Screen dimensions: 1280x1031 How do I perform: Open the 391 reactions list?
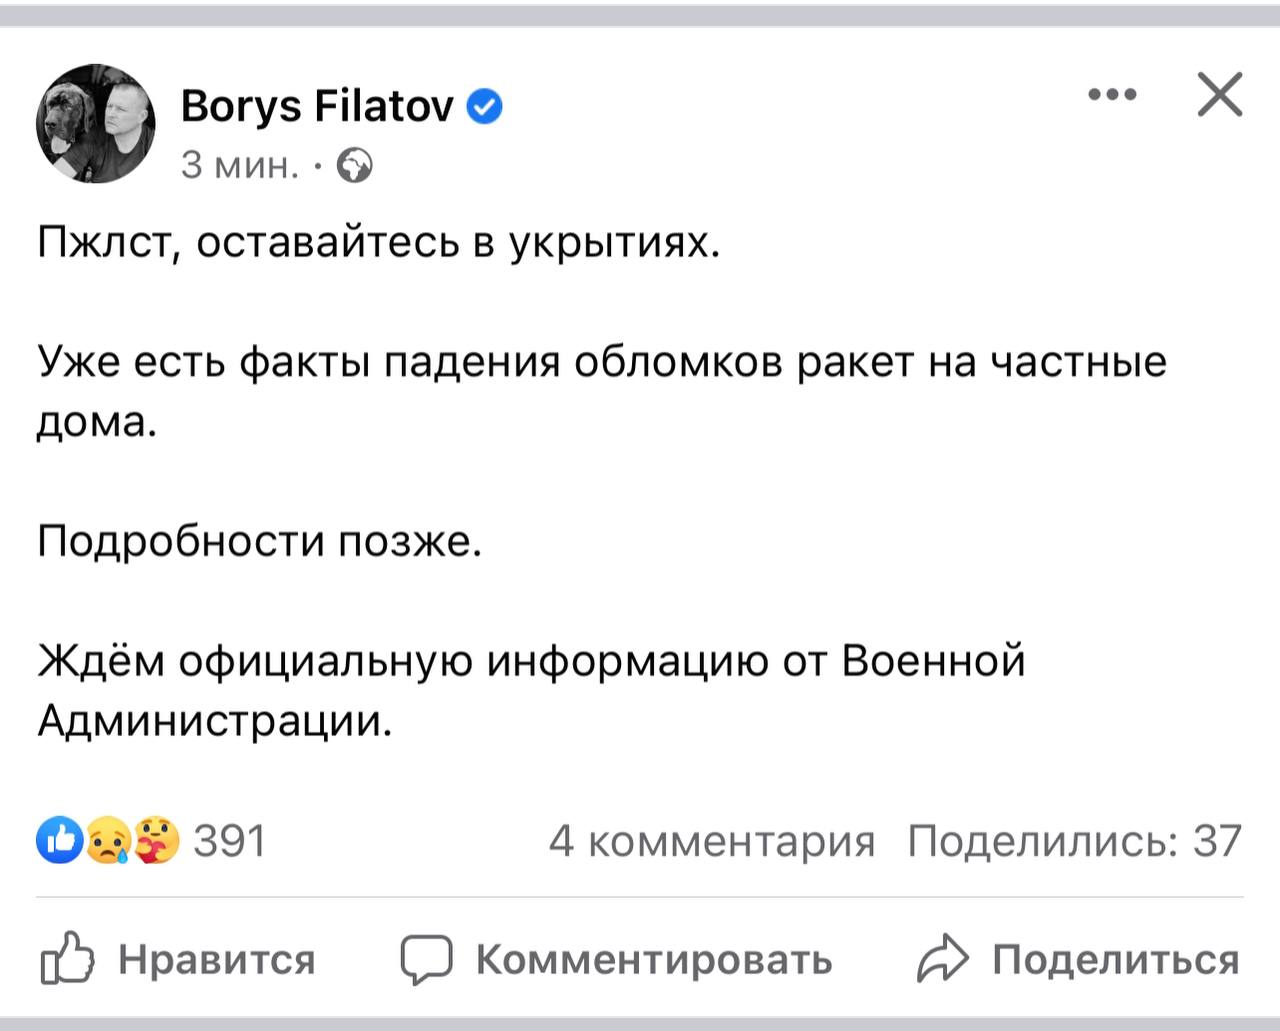click(x=229, y=841)
